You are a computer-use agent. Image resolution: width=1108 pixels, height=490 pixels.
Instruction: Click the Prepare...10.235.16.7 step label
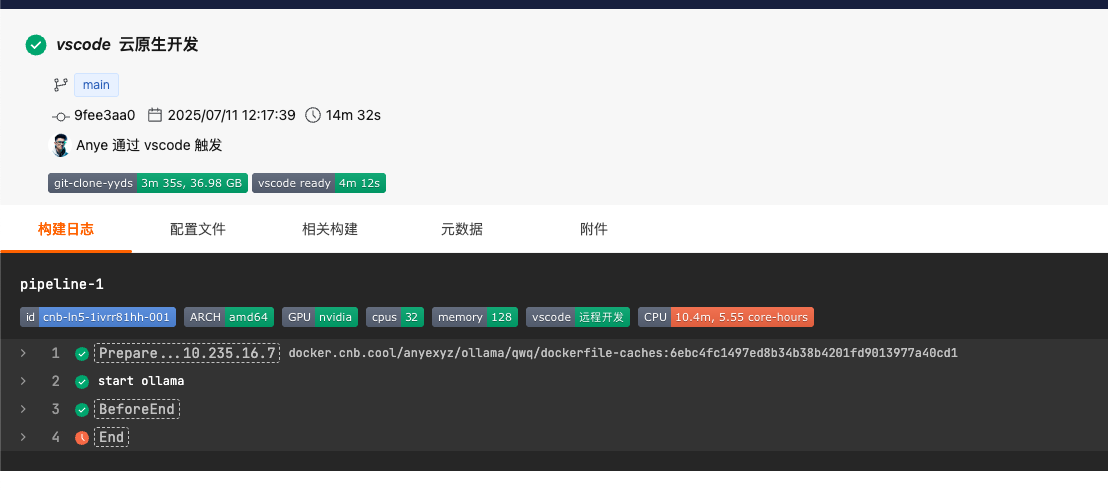click(x=187, y=353)
